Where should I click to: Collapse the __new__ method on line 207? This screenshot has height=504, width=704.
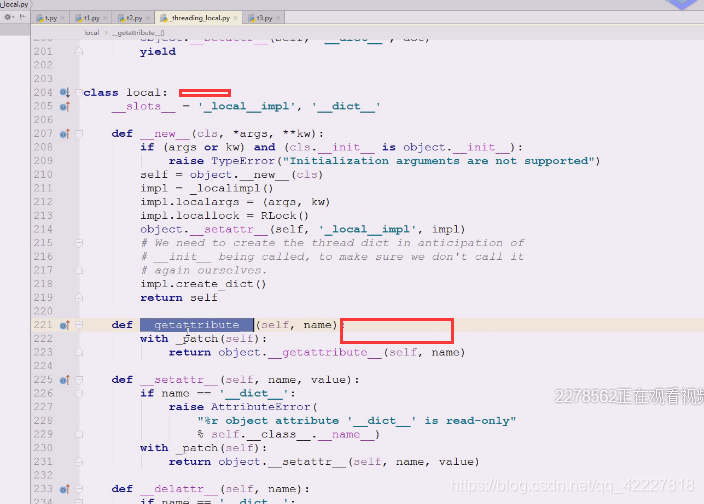pos(79,134)
